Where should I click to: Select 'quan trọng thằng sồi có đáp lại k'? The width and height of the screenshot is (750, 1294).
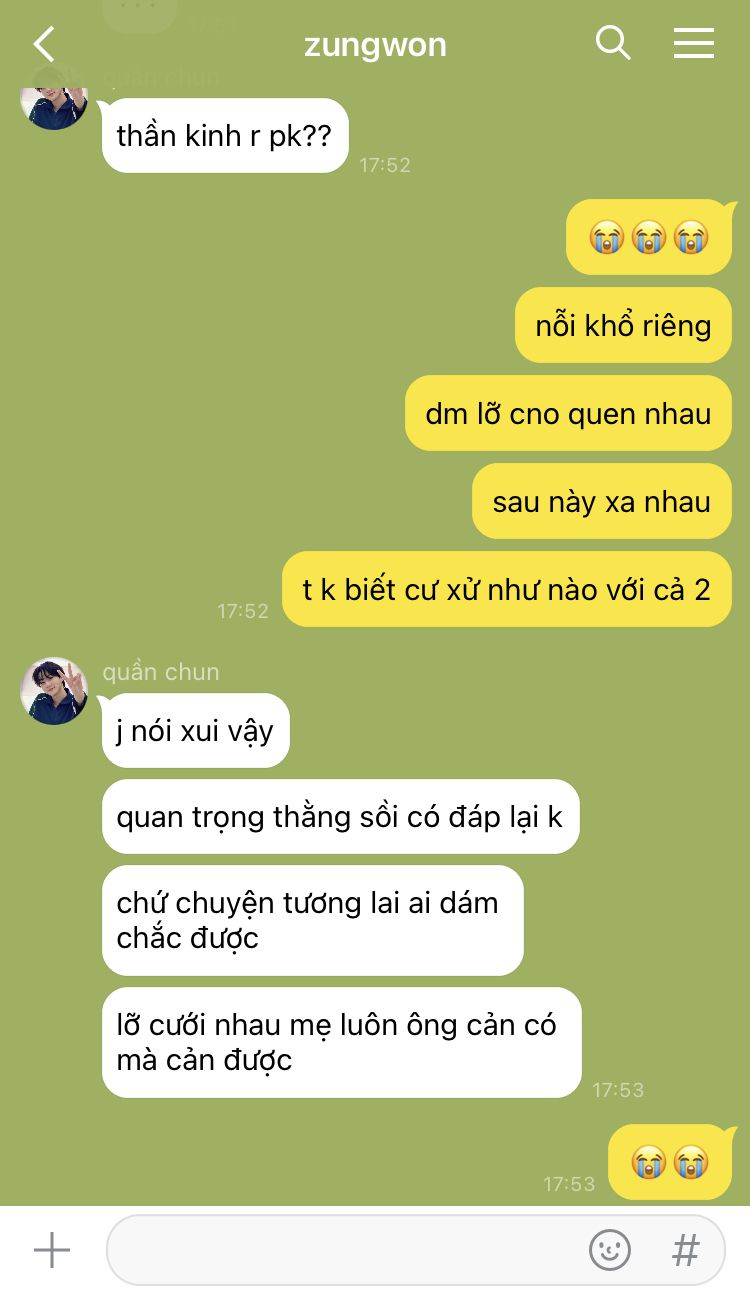340,817
